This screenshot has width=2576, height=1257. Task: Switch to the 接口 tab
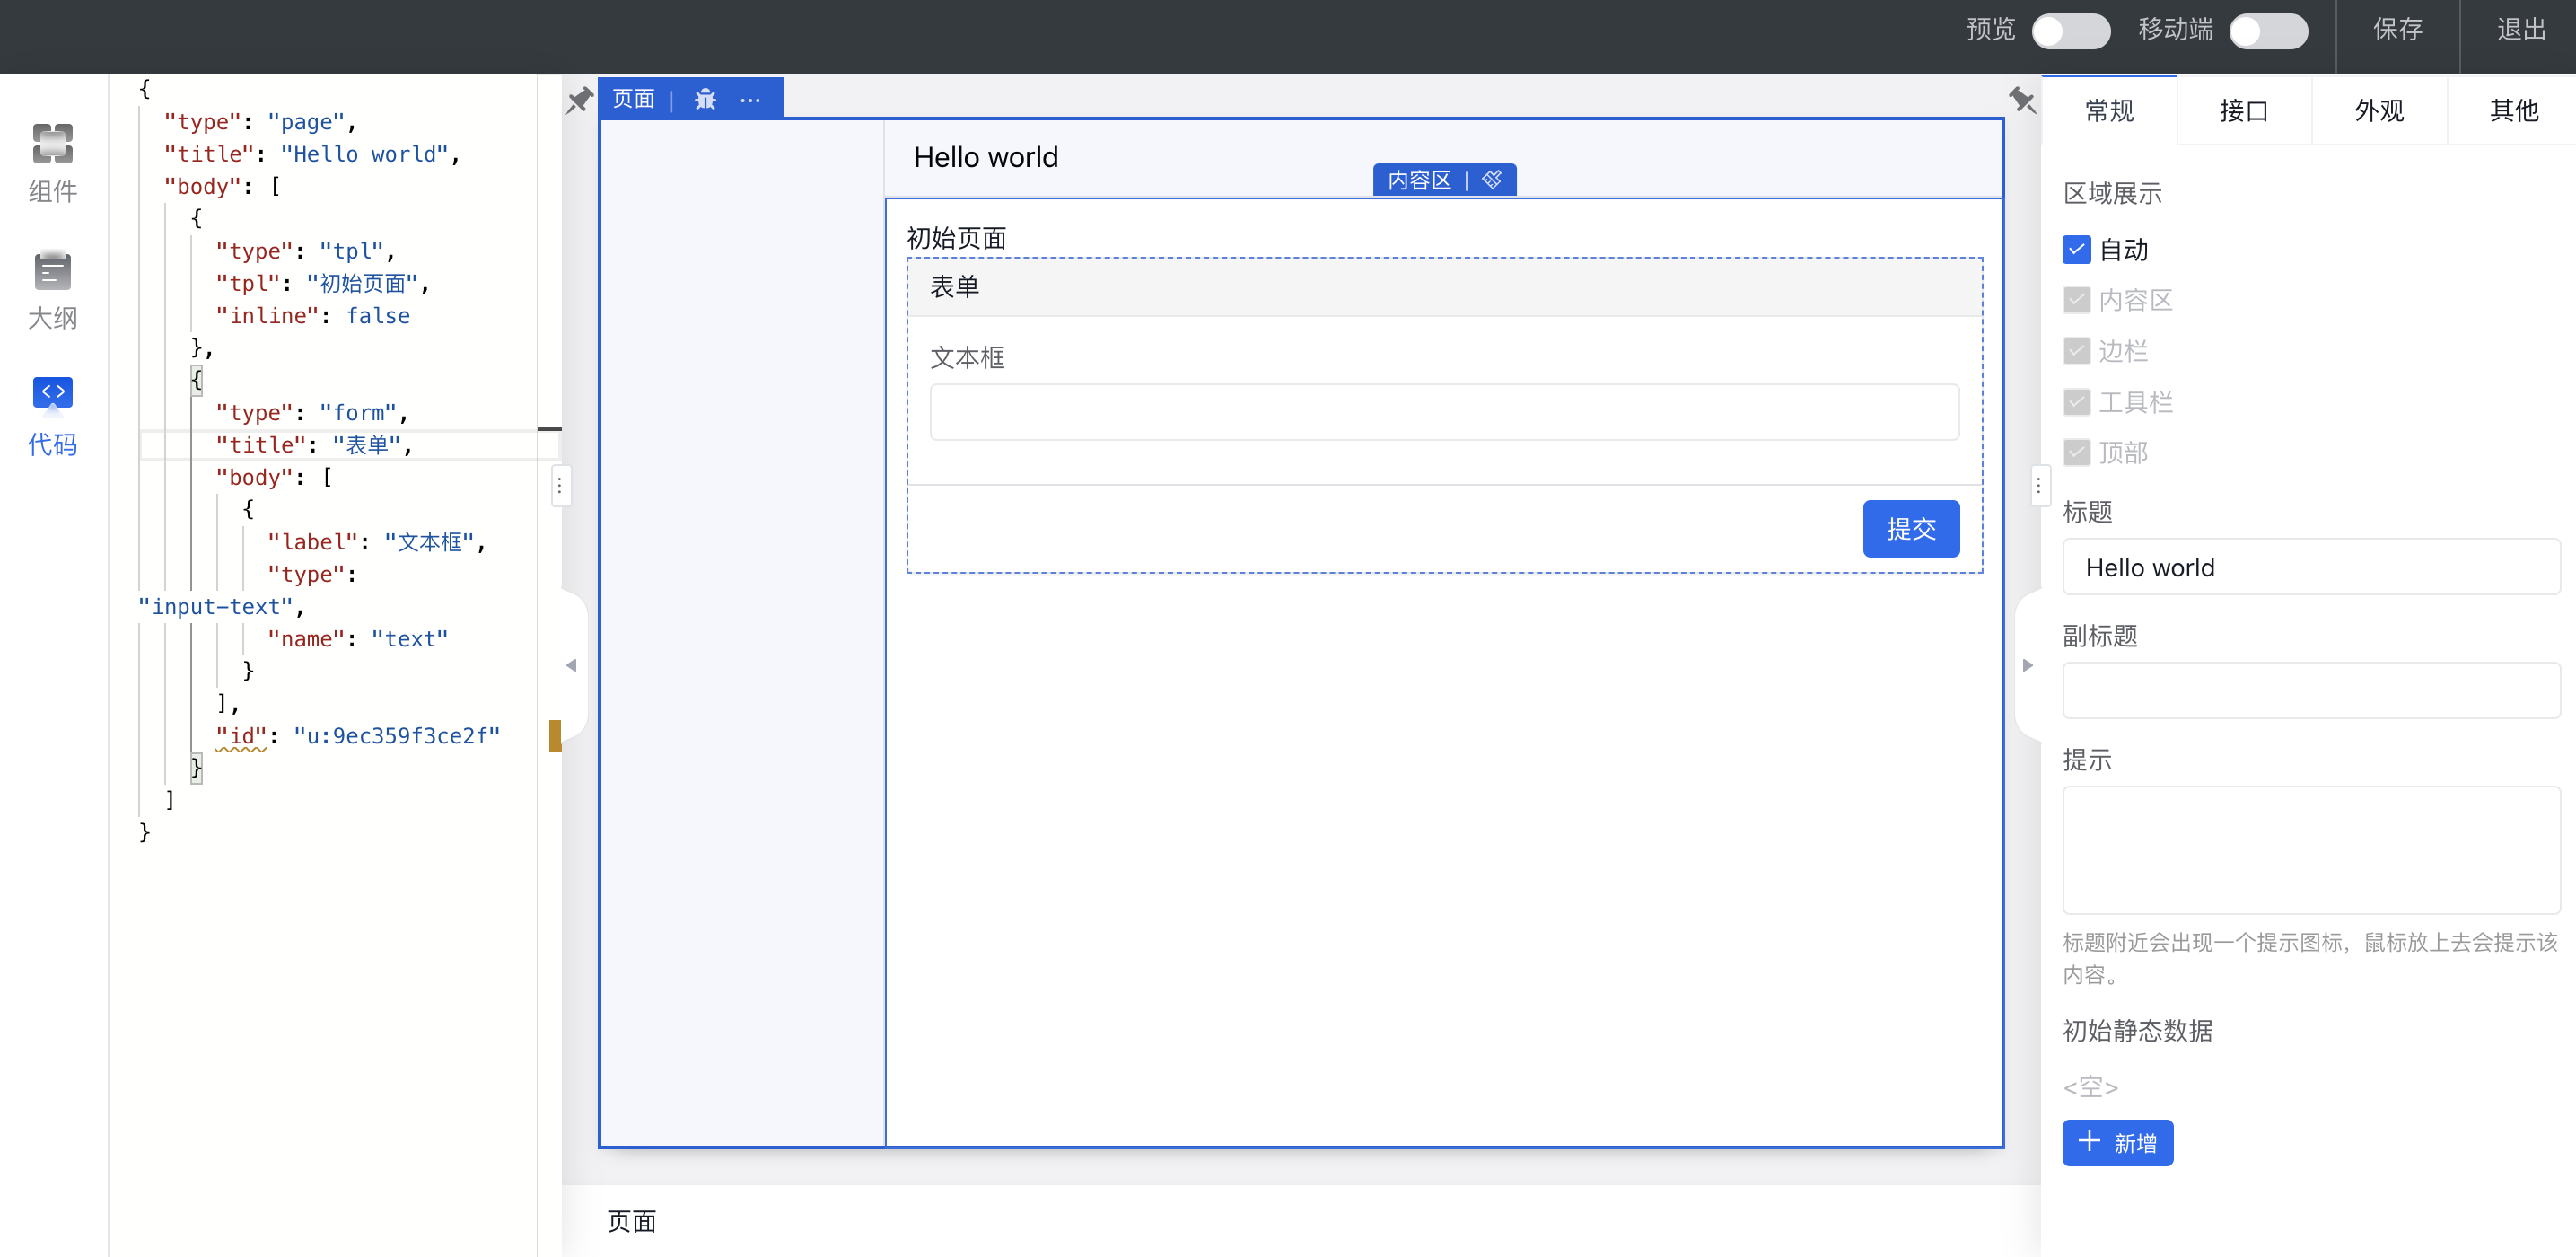click(2243, 111)
